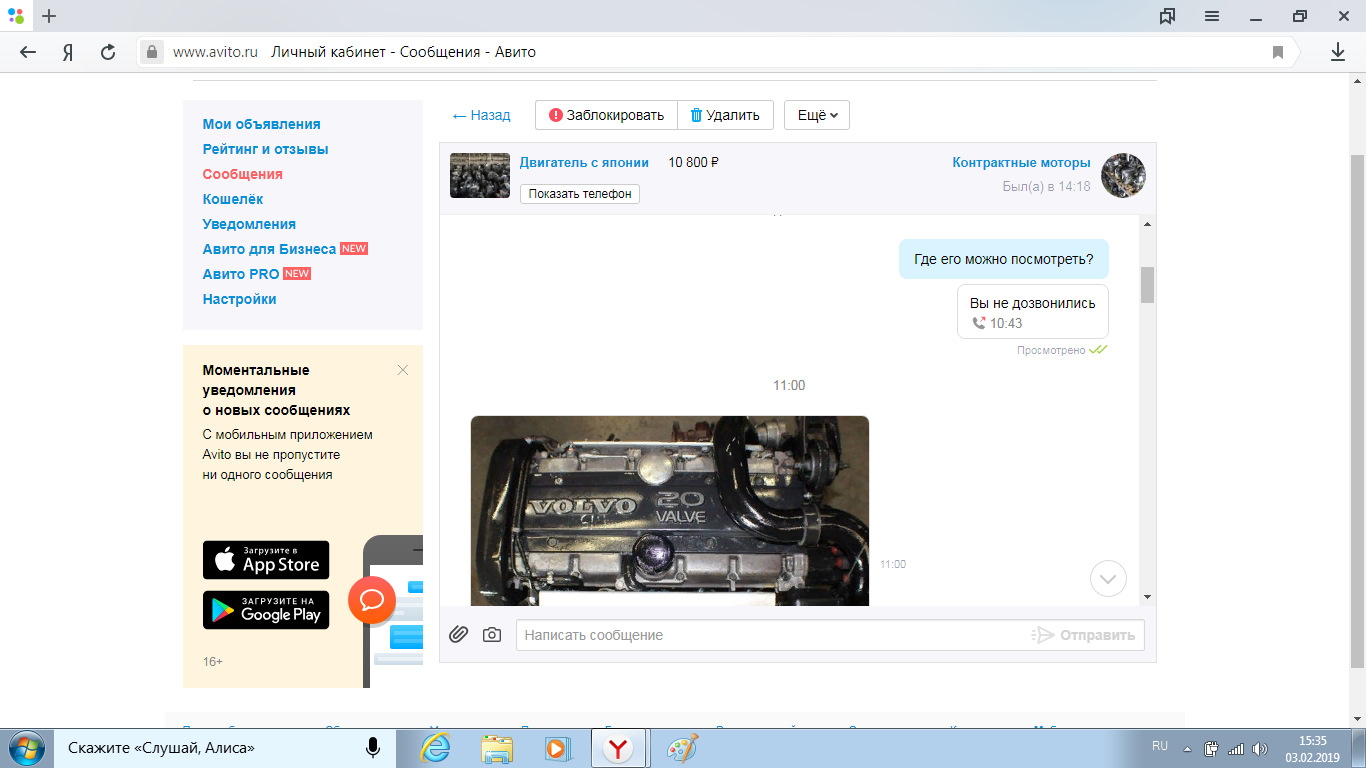
Task: Close the instant notifications banner
Action: (402, 370)
